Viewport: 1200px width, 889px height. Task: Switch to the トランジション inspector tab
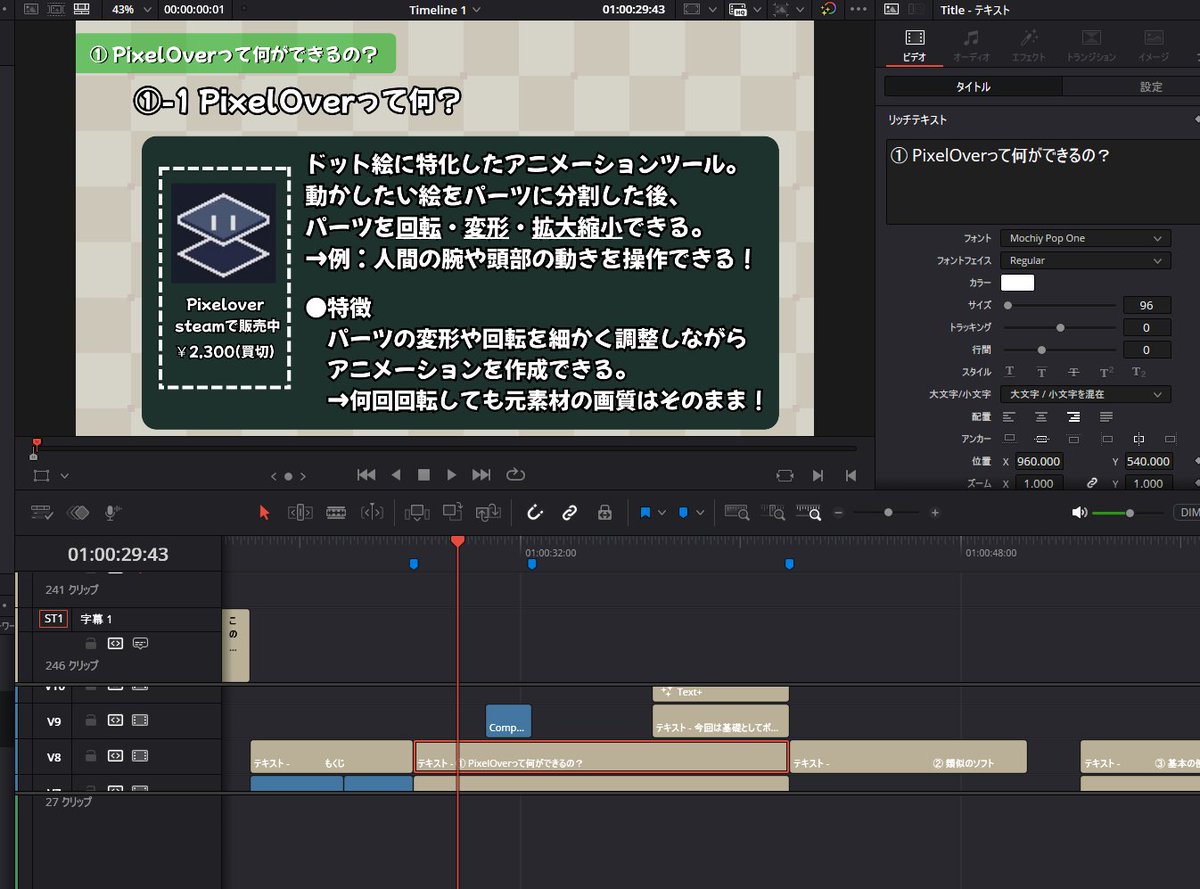click(x=1091, y=45)
